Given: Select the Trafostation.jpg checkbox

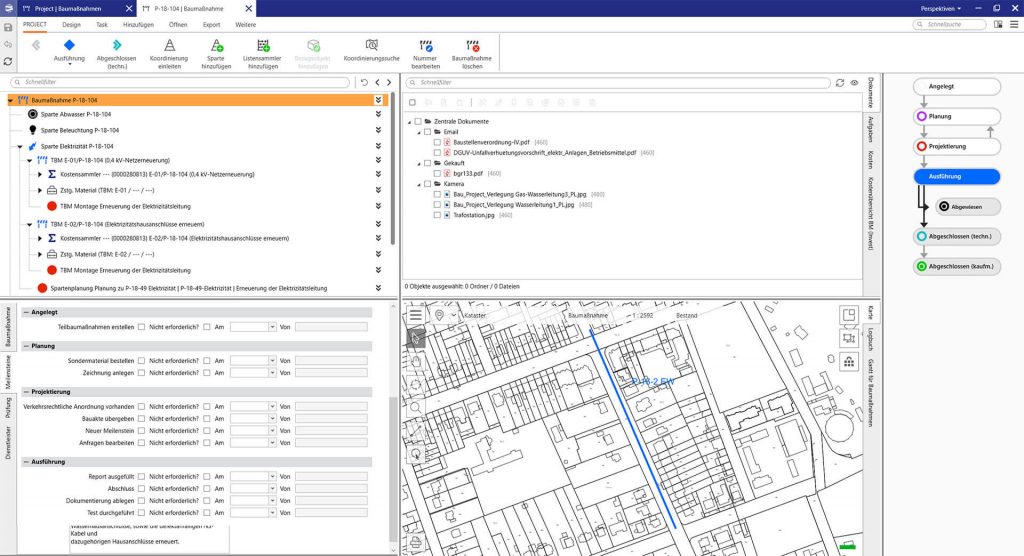Looking at the screenshot, I should pos(437,215).
